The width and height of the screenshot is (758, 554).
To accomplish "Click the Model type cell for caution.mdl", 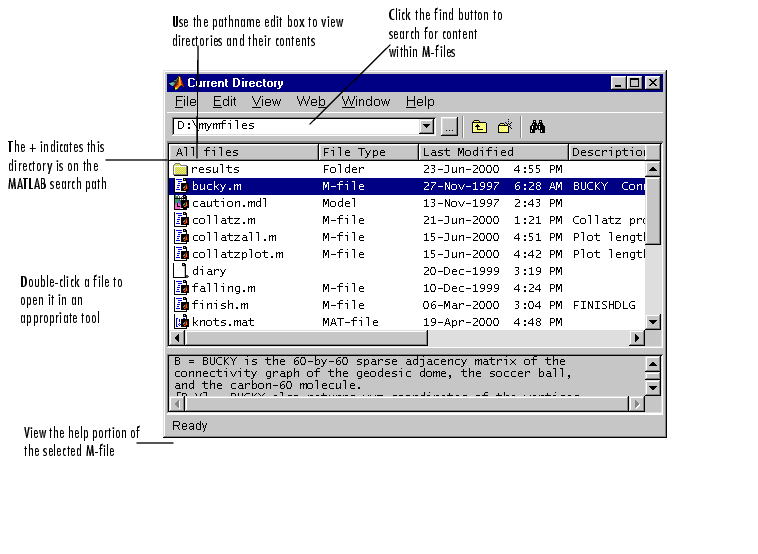I will (339, 203).
